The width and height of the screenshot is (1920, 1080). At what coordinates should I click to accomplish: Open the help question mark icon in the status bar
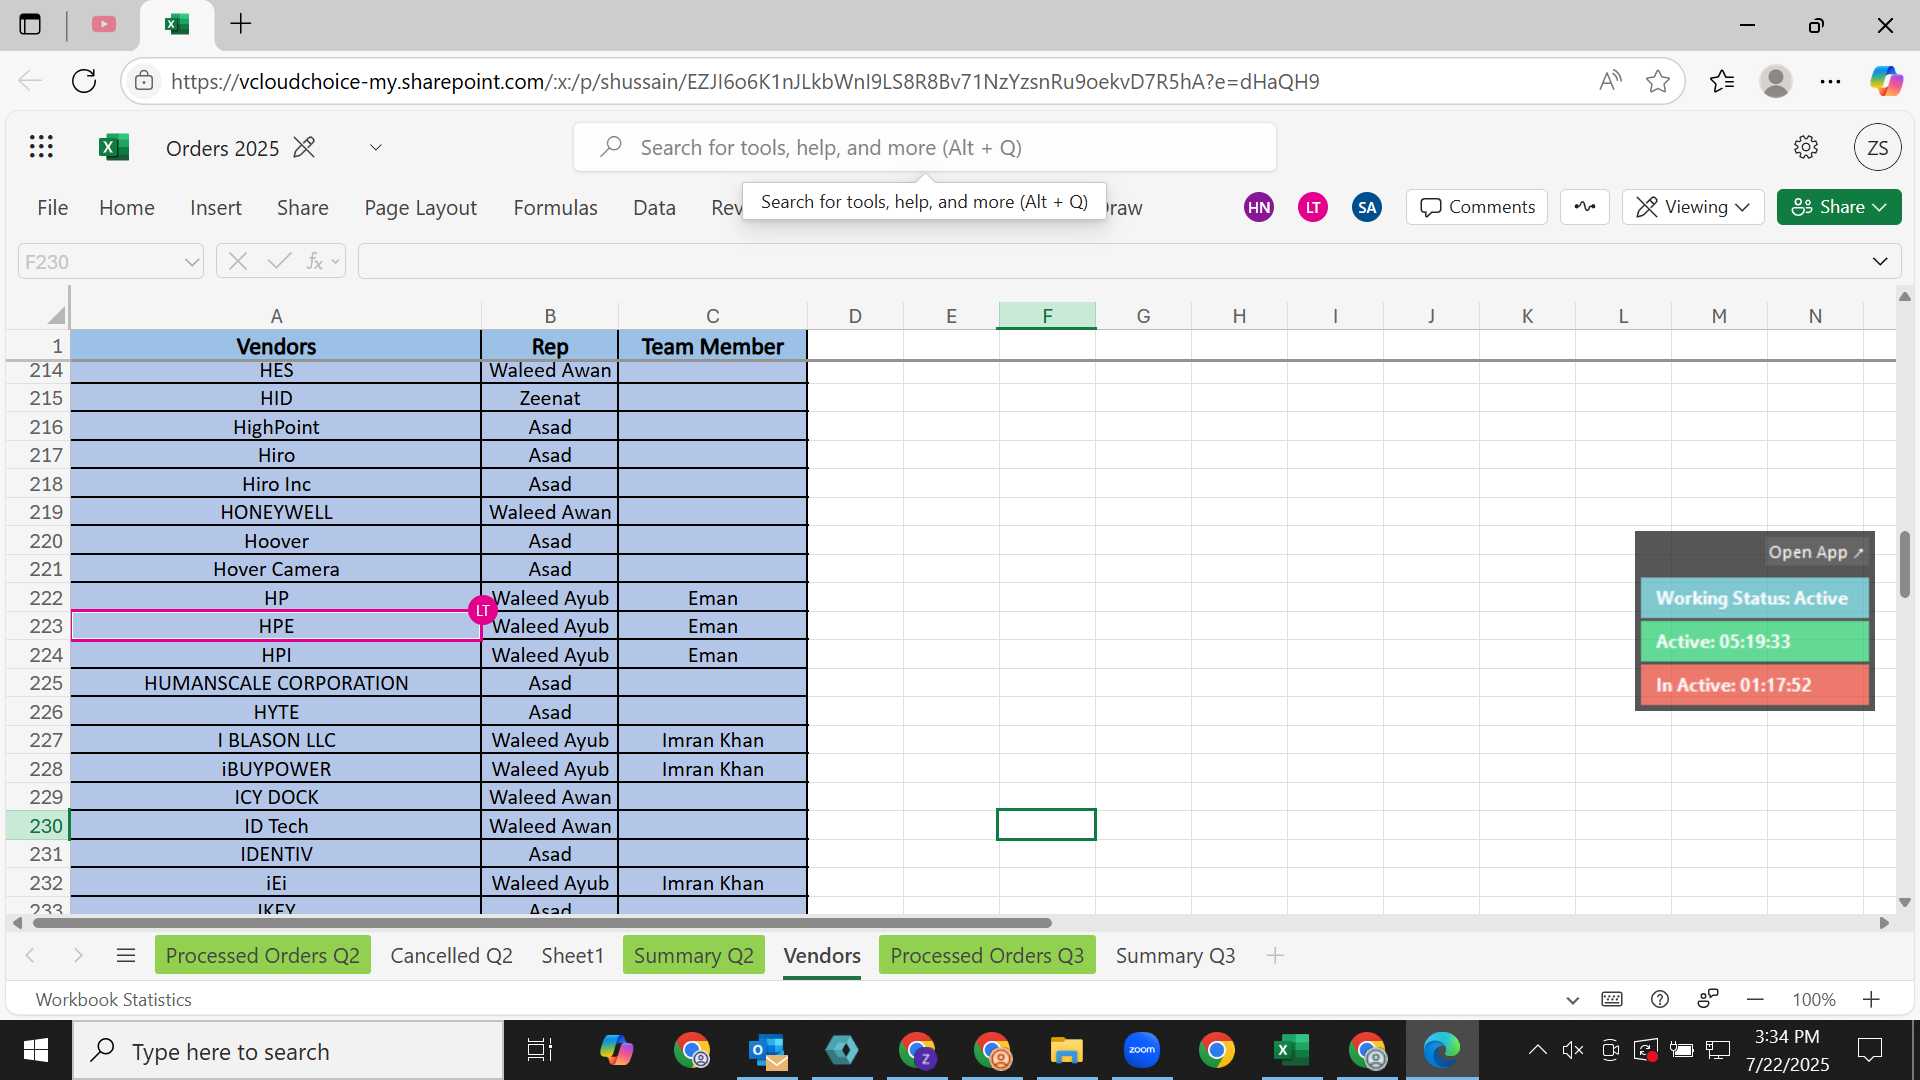point(1660,999)
